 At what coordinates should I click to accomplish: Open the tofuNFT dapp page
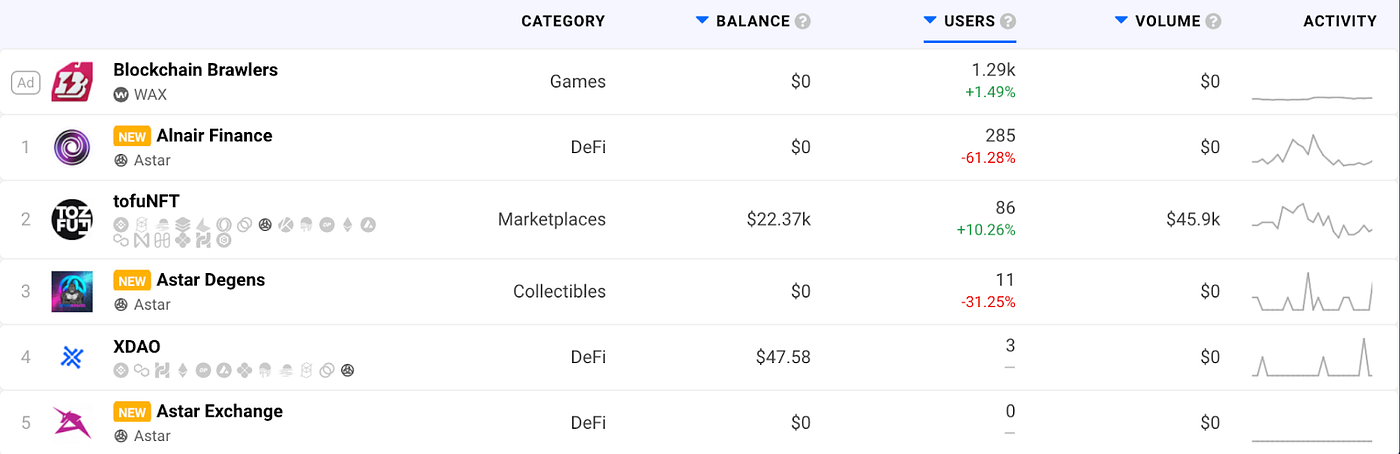[146, 201]
